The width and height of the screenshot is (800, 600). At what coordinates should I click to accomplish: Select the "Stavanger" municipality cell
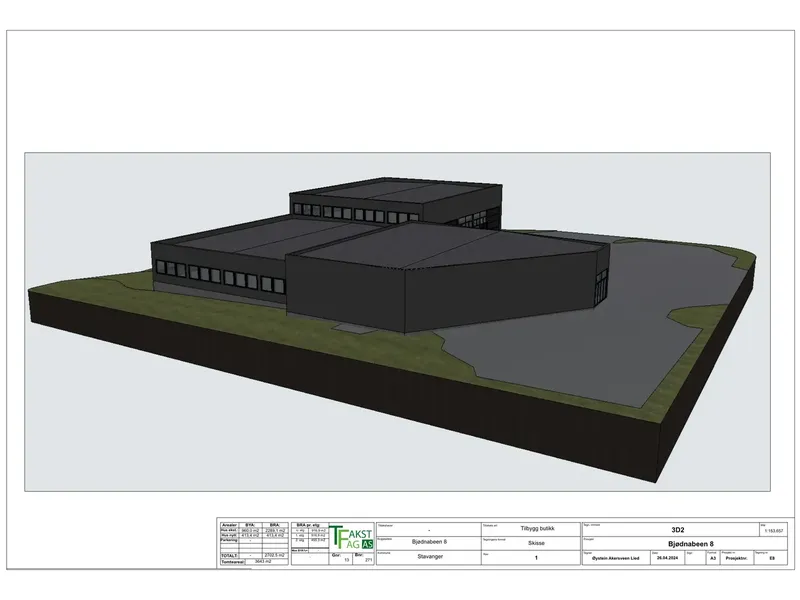430,557
